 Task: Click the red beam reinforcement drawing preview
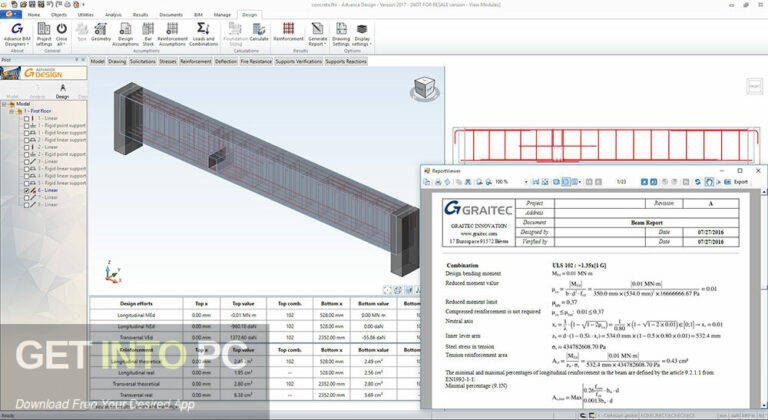click(604, 145)
